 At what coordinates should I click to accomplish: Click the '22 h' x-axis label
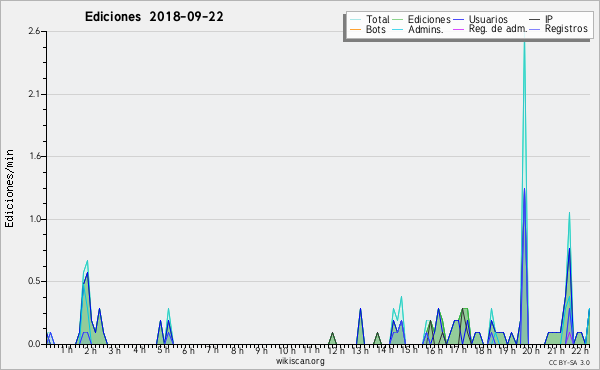click(x=580, y=351)
